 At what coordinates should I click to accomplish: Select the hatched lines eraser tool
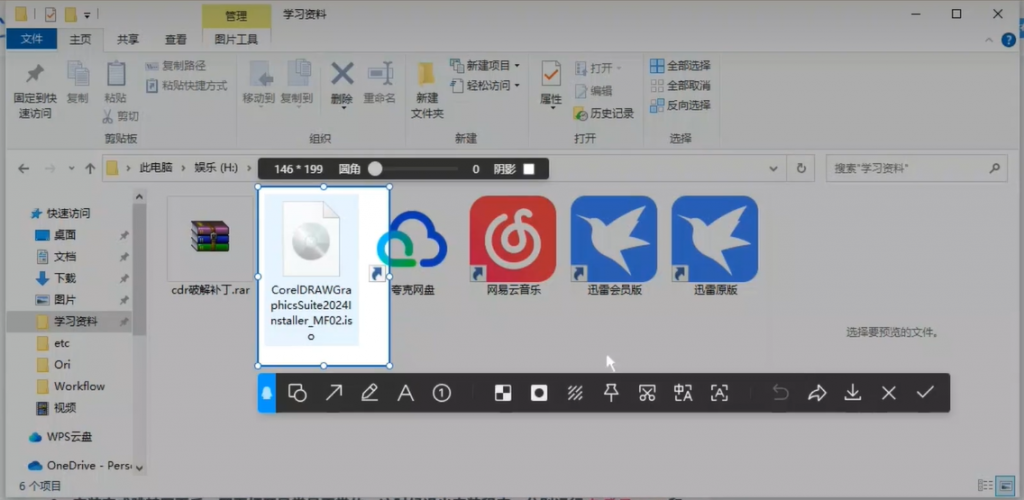(x=575, y=393)
